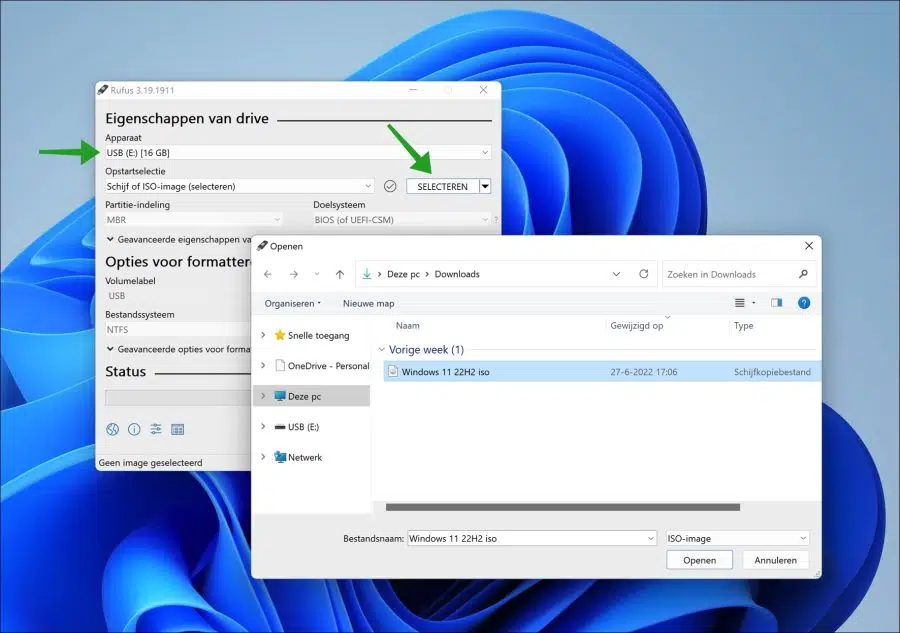Open Rufus info about icon
The height and width of the screenshot is (633, 900).
(x=134, y=429)
